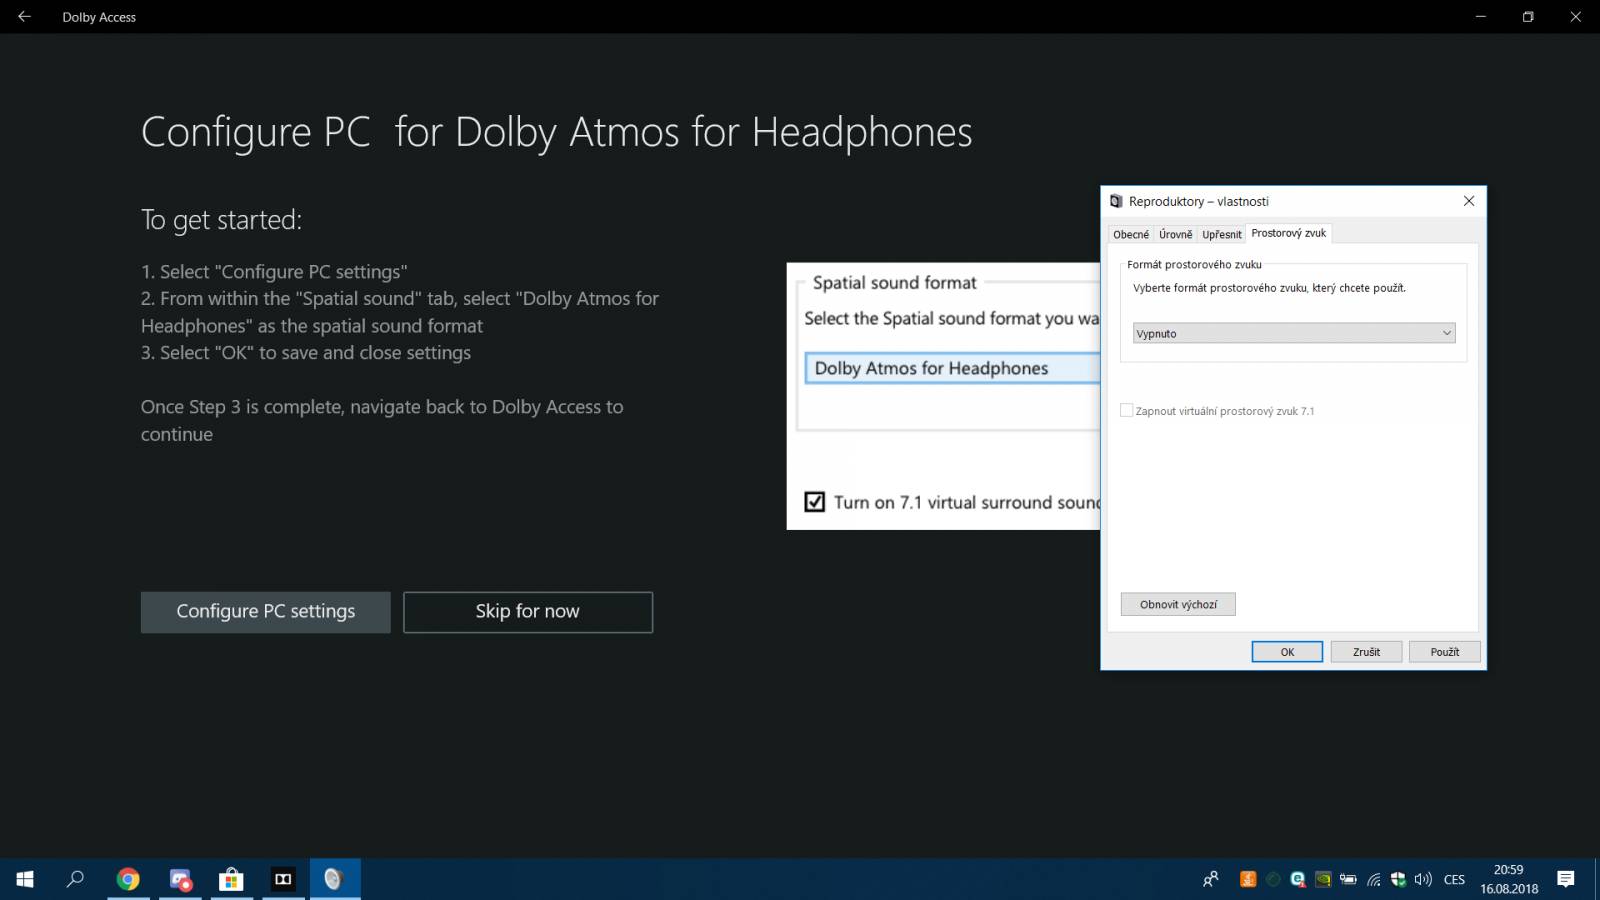Open the Windows Start menu
The width and height of the screenshot is (1600, 900).
[x=25, y=879]
